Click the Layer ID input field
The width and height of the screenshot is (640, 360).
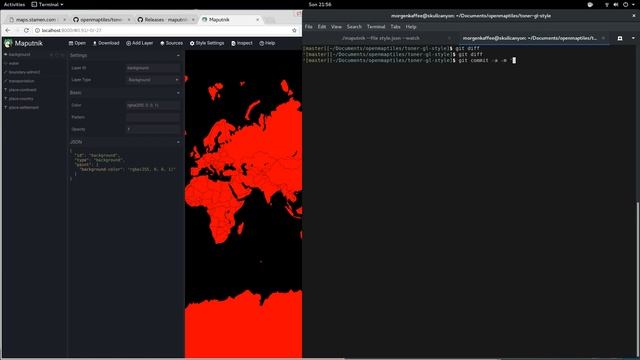tap(153, 68)
